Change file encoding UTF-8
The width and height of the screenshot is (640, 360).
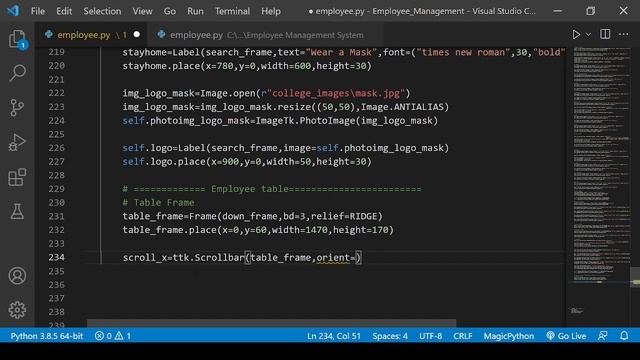[x=430, y=336]
